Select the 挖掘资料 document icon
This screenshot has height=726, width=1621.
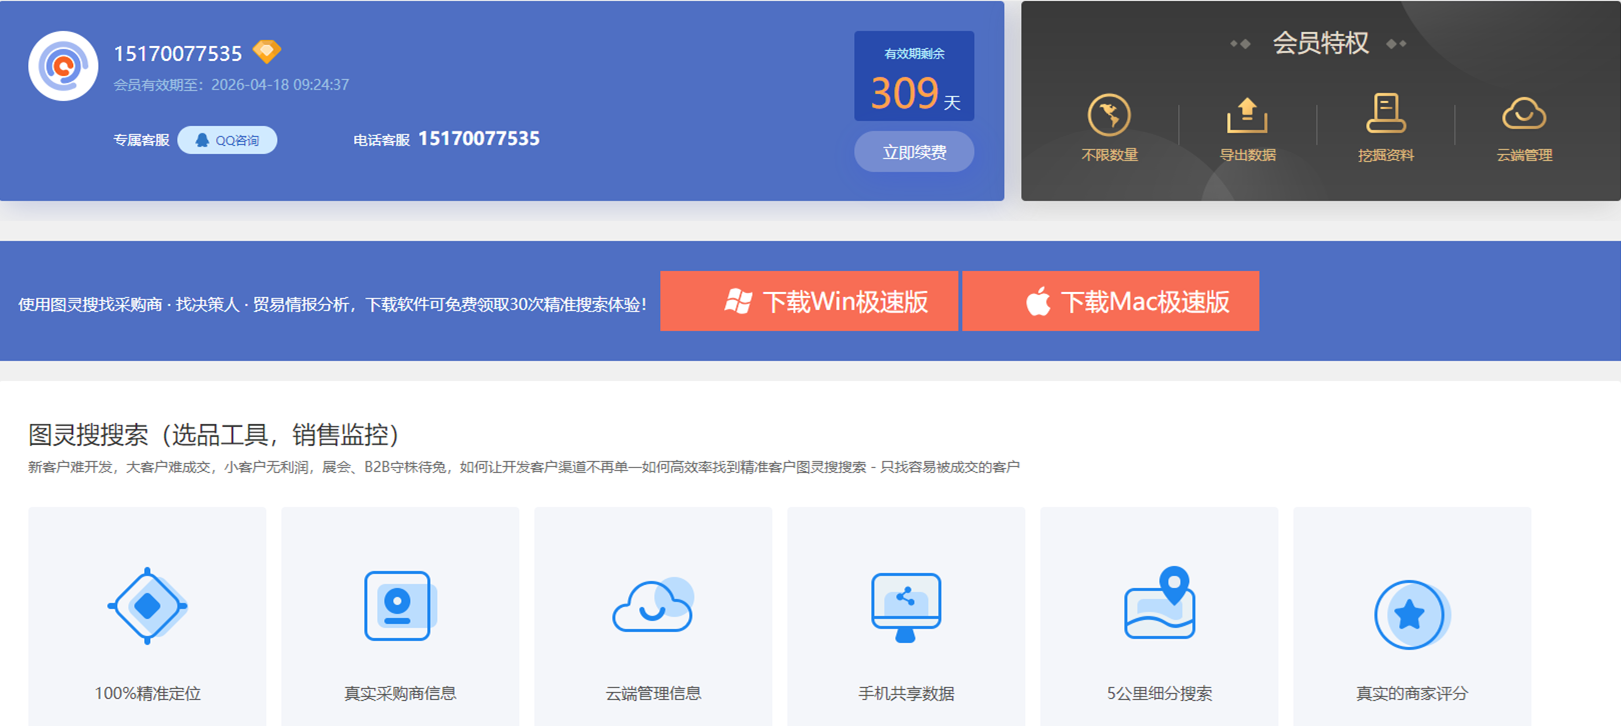tap(1385, 113)
